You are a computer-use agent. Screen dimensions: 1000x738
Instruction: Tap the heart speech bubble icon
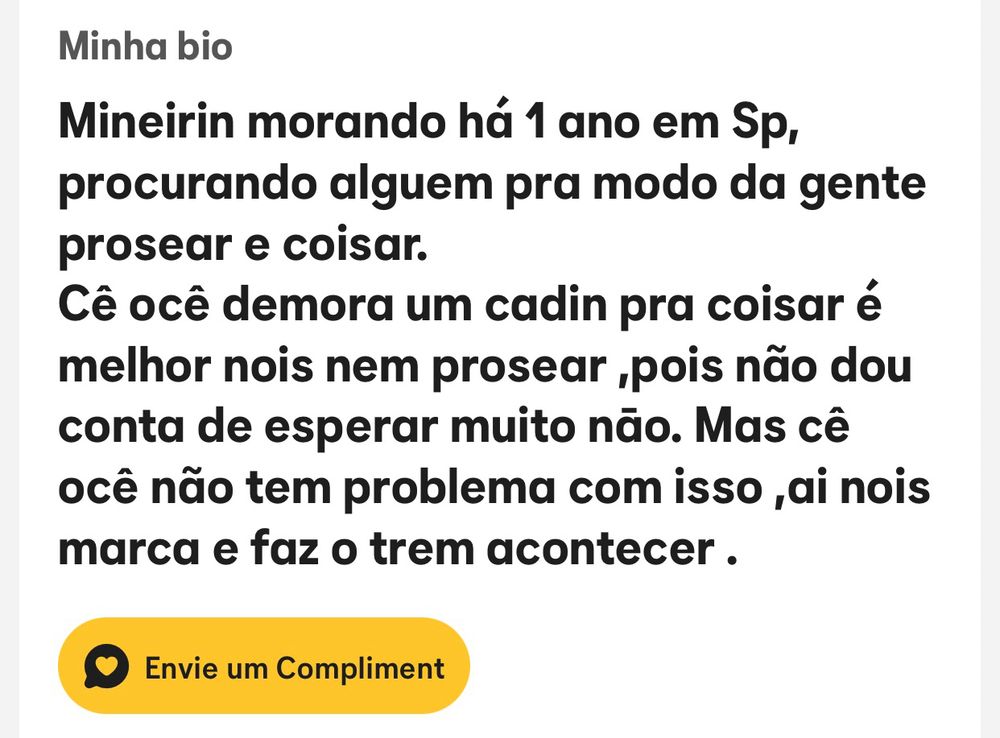click(x=106, y=666)
